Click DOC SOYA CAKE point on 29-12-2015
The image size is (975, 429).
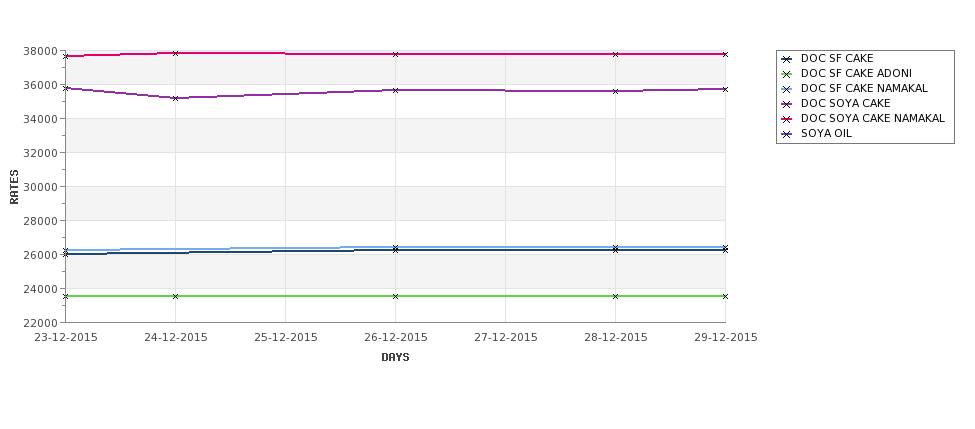click(x=725, y=90)
